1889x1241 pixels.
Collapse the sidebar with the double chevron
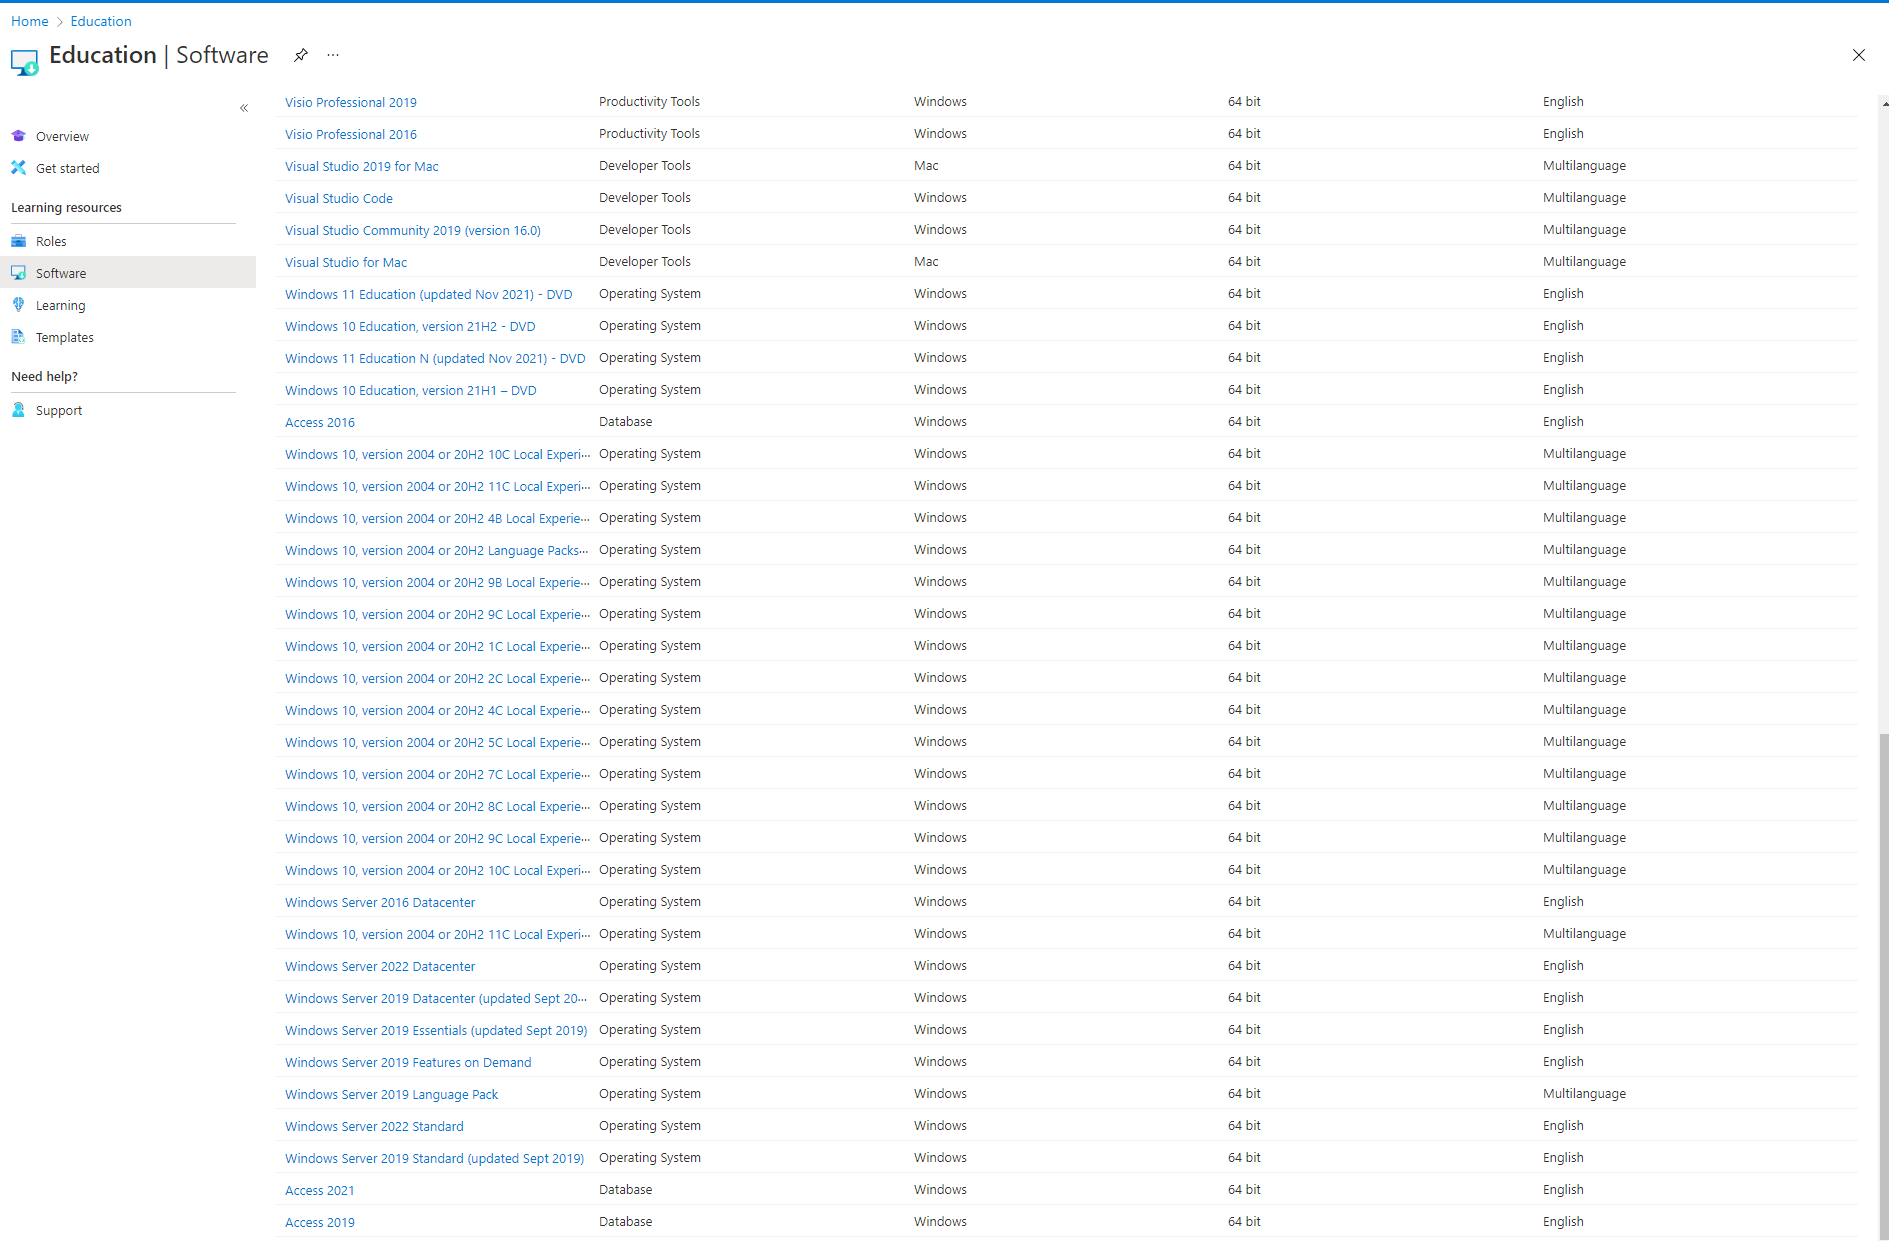point(244,108)
